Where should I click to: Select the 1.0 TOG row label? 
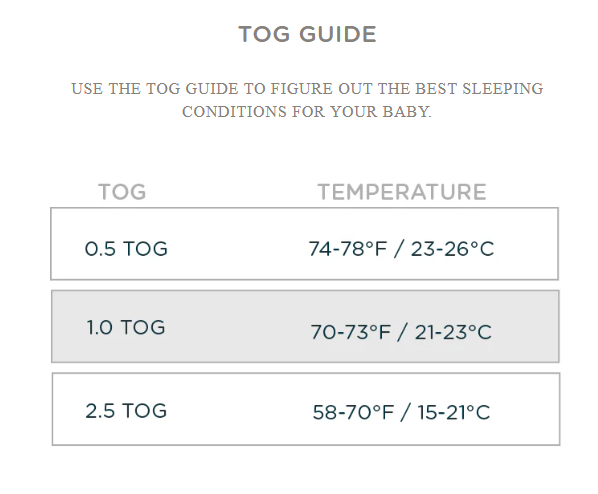tap(126, 327)
